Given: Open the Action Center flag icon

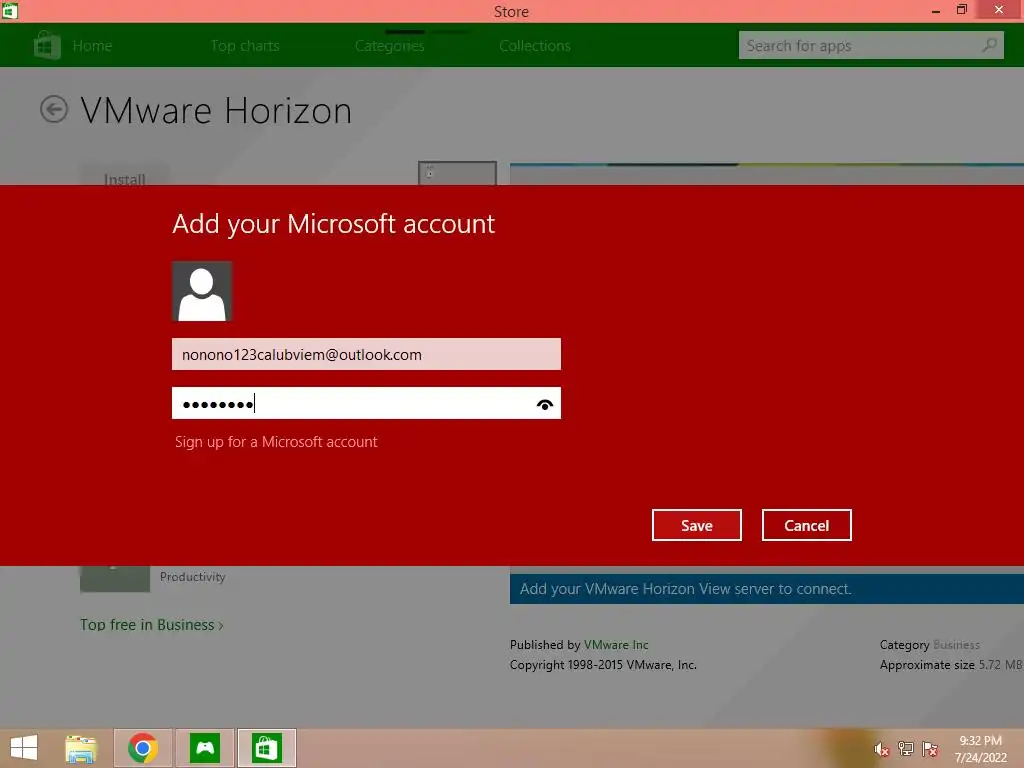Looking at the screenshot, I should 930,749.
